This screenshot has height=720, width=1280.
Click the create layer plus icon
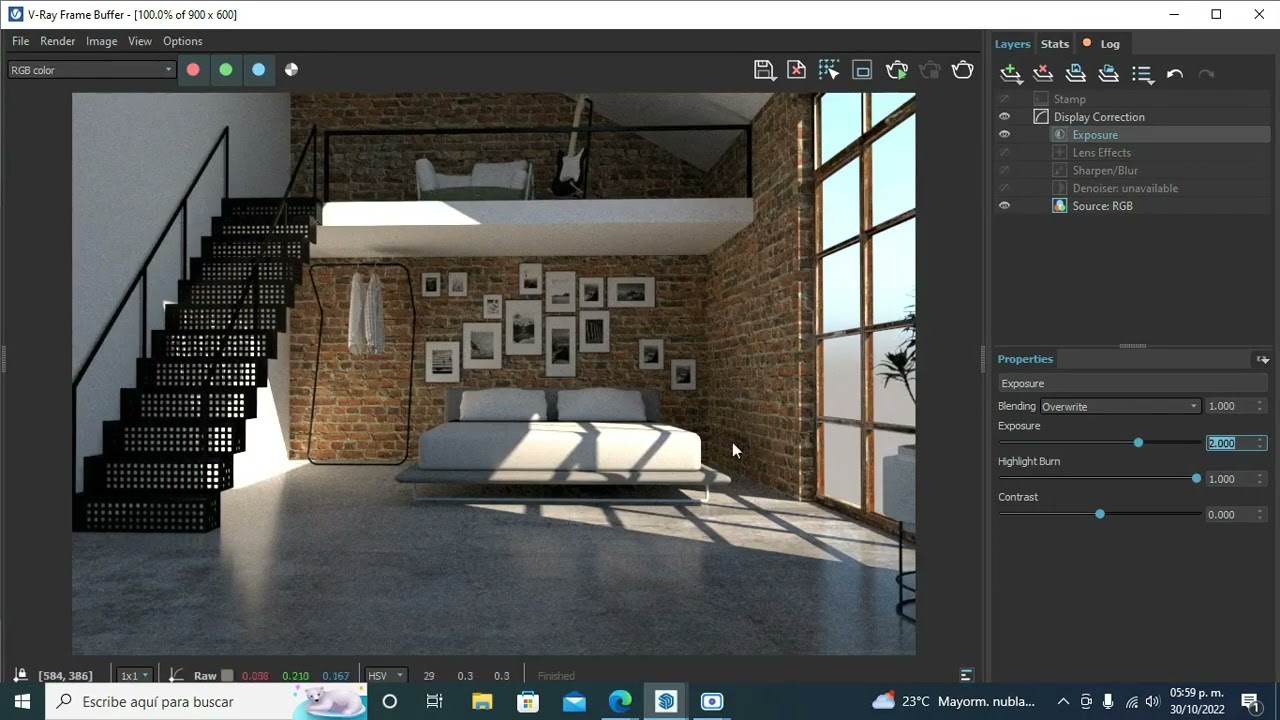1011,74
